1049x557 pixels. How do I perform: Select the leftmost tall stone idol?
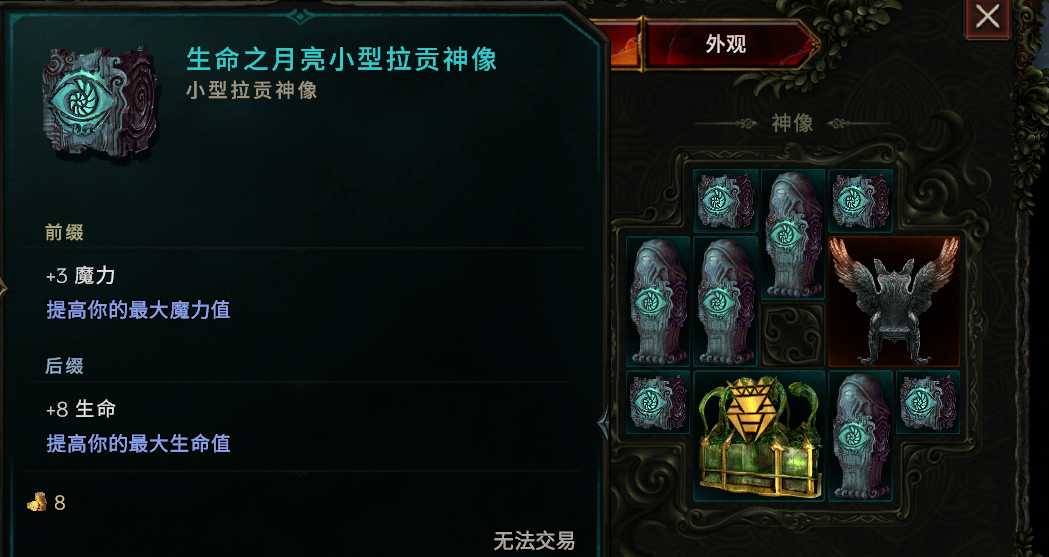659,301
